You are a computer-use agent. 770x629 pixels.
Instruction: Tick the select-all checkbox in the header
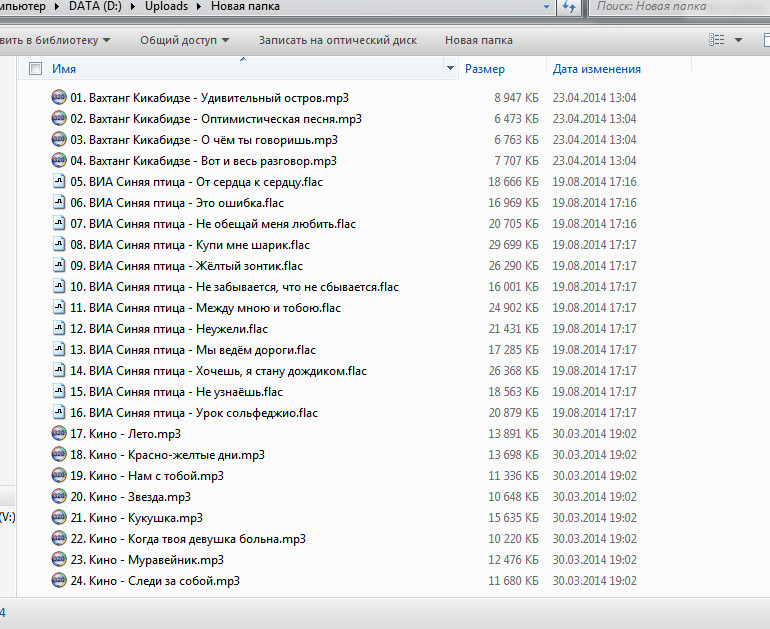click(x=36, y=69)
